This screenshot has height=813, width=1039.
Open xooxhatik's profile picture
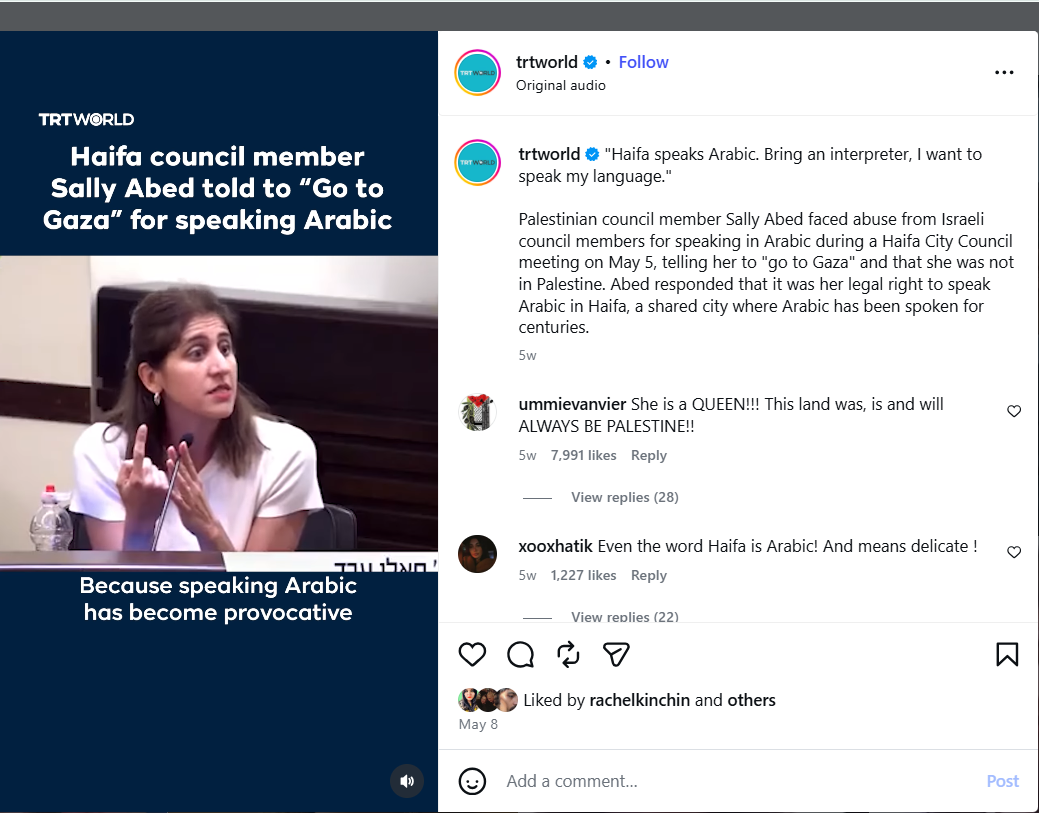[477, 554]
